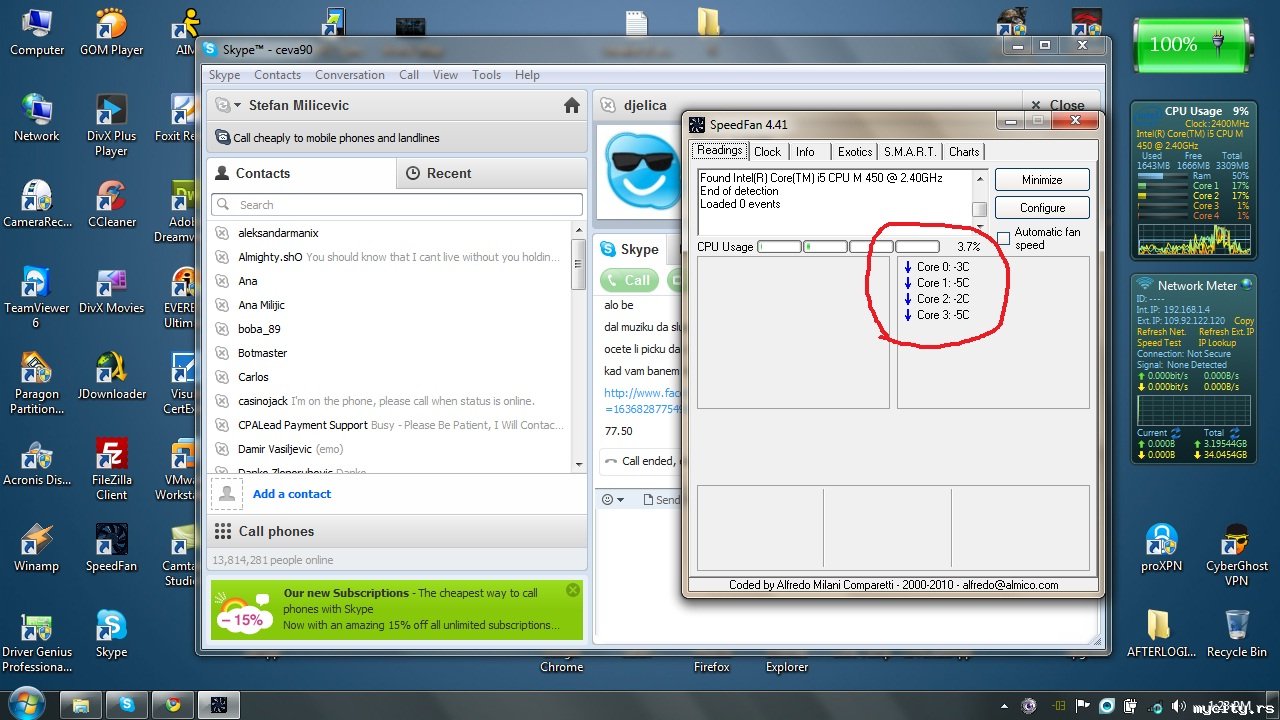Click the green Call button
1280x720 pixels.
click(x=629, y=281)
